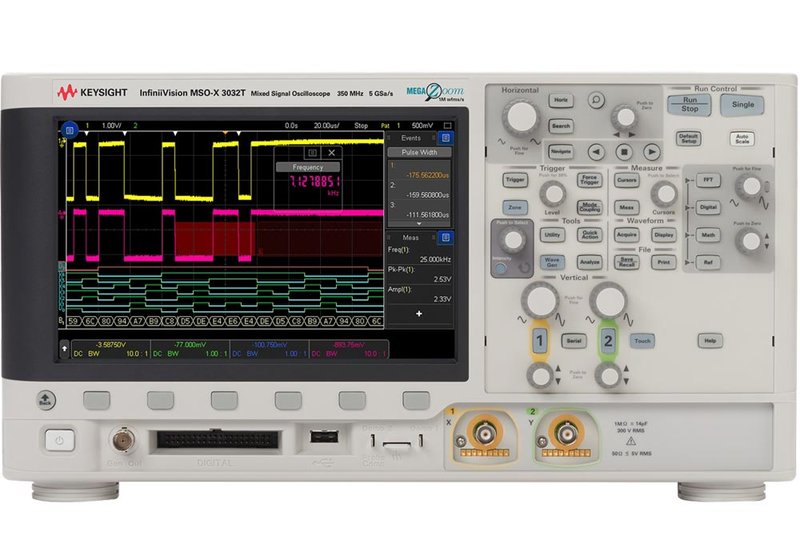Tap the Frequency label in counter popup

click(x=308, y=167)
